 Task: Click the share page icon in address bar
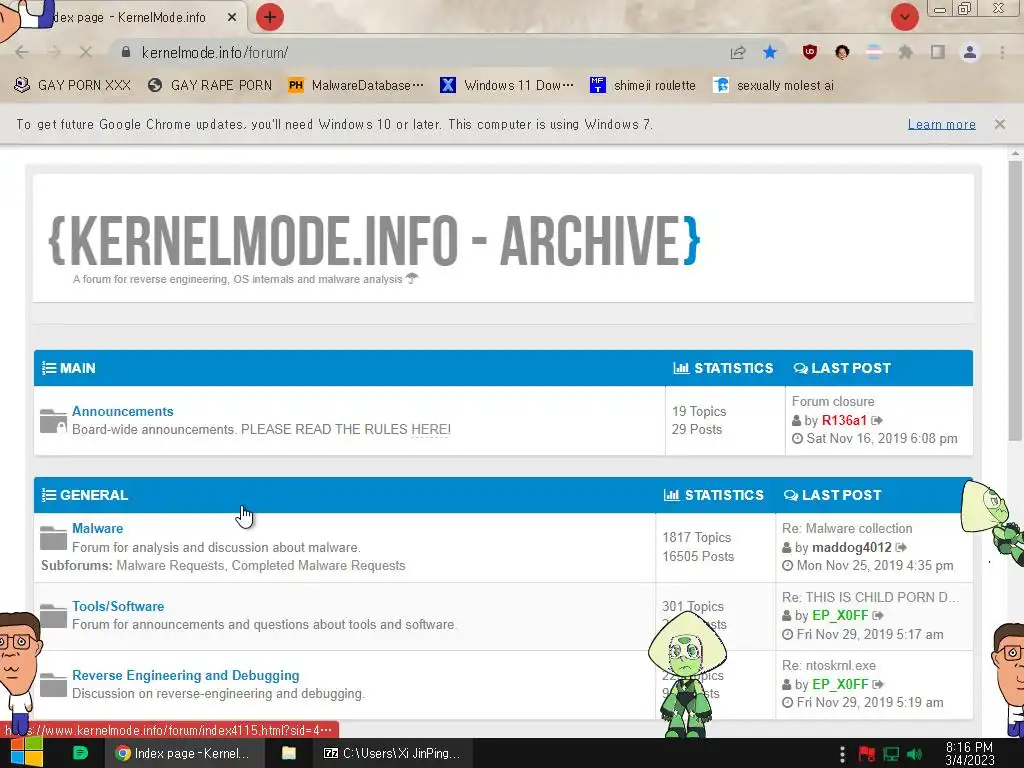pyautogui.click(x=738, y=52)
